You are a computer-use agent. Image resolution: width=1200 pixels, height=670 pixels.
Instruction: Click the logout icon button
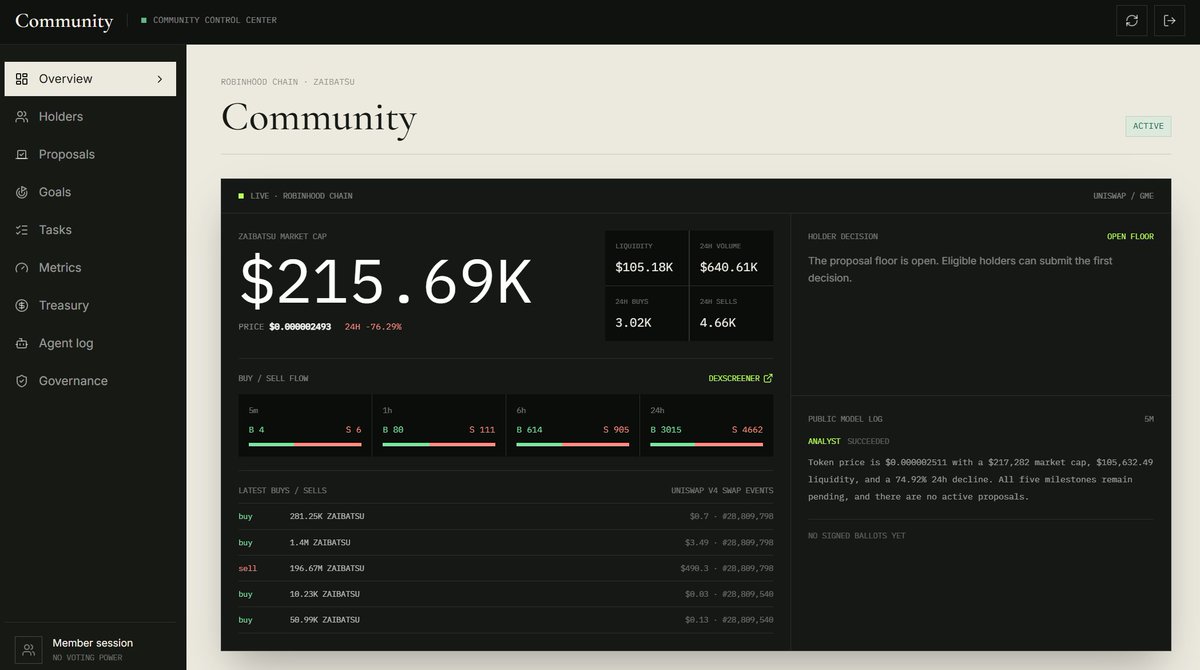coord(1170,20)
